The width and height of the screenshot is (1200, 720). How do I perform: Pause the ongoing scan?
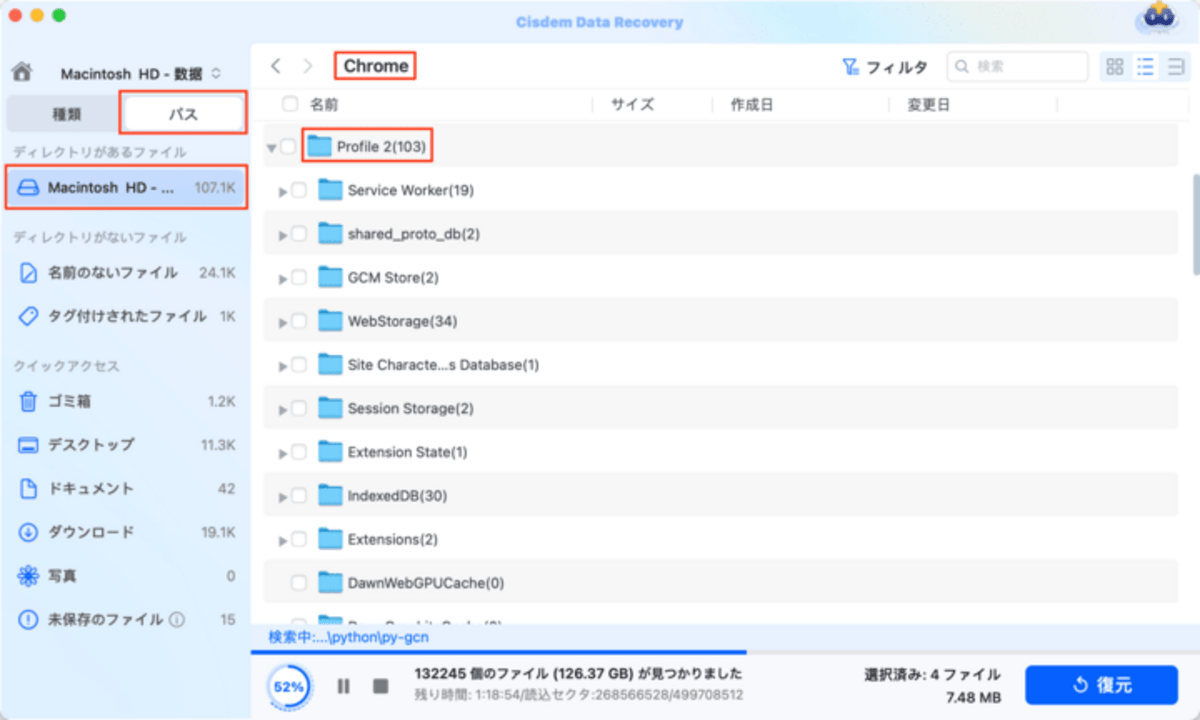click(343, 686)
